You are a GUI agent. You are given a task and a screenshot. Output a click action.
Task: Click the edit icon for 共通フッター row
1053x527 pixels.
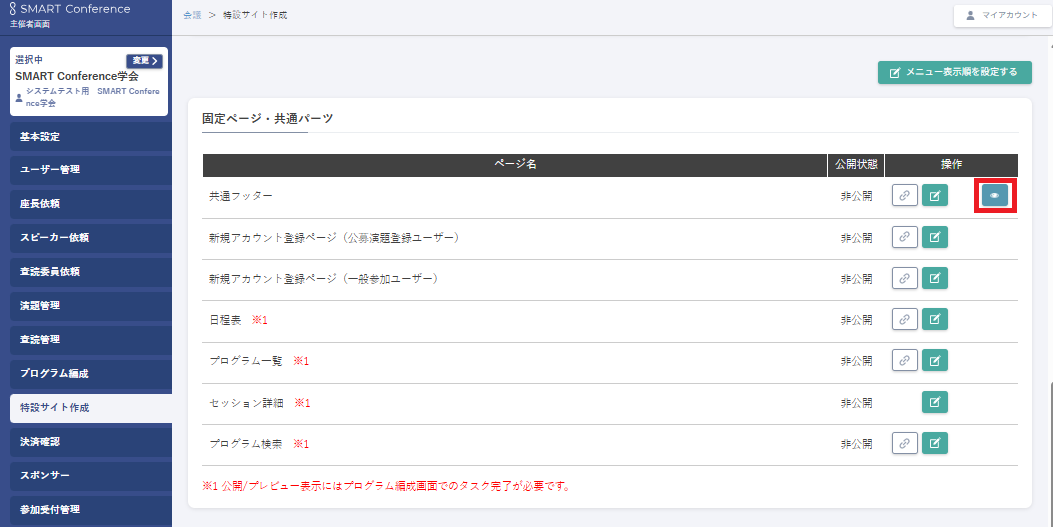click(934, 196)
